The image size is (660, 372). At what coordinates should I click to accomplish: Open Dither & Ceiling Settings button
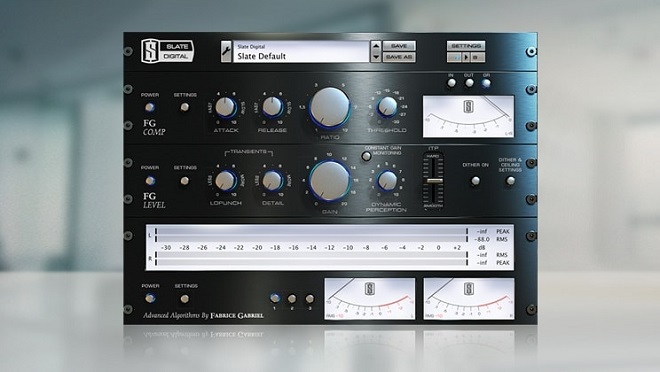click(x=510, y=181)
